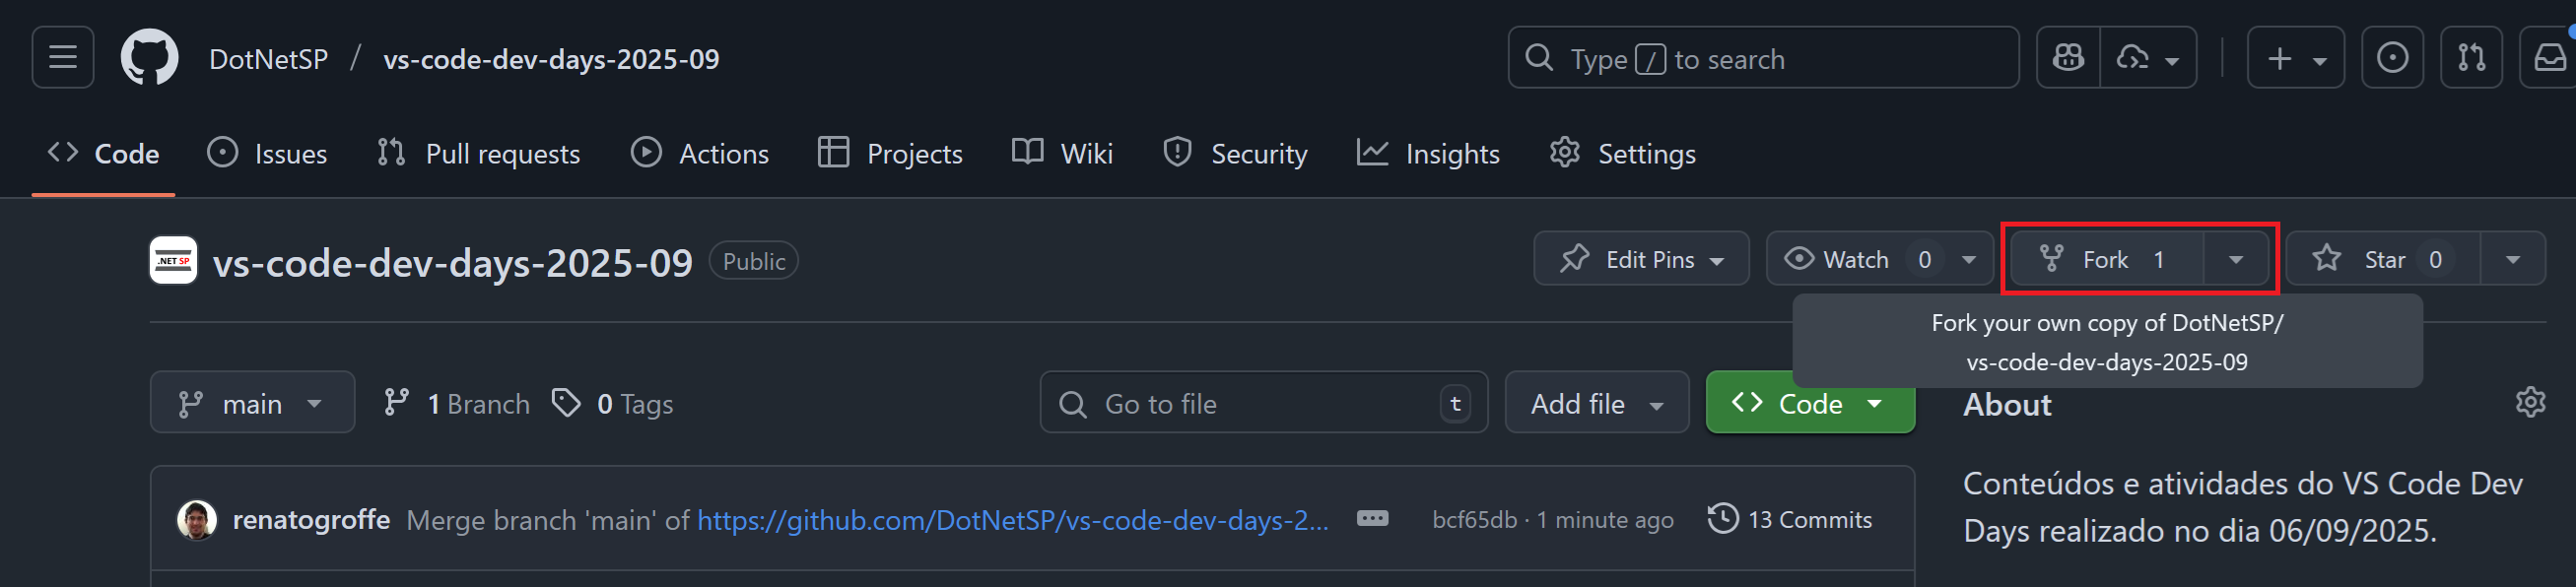
Task: Click the GitHub Octocat logo
Action: coord(150,58)
